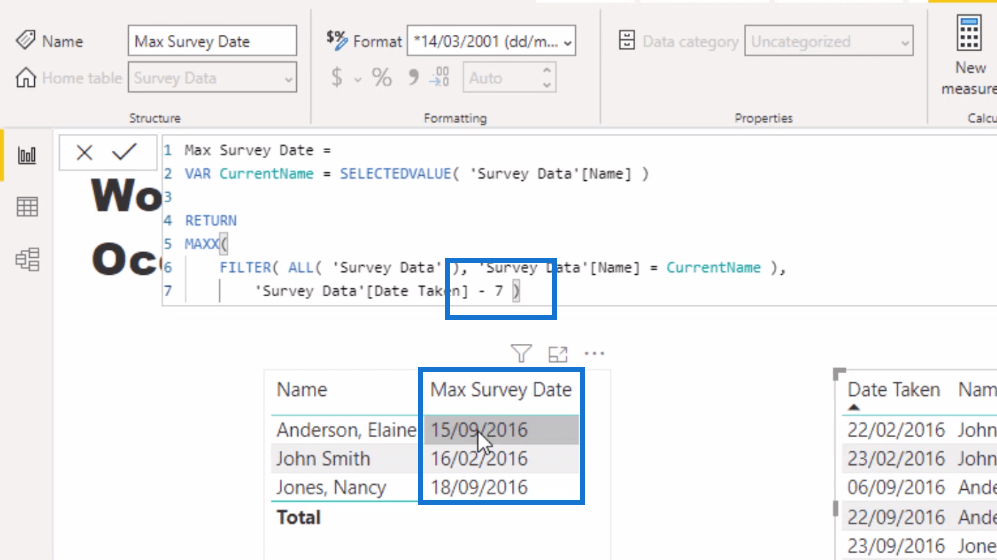The image size is (997, 560).
Task: Click CurrentName variable on line 2
Action: (x=266, y=174)
